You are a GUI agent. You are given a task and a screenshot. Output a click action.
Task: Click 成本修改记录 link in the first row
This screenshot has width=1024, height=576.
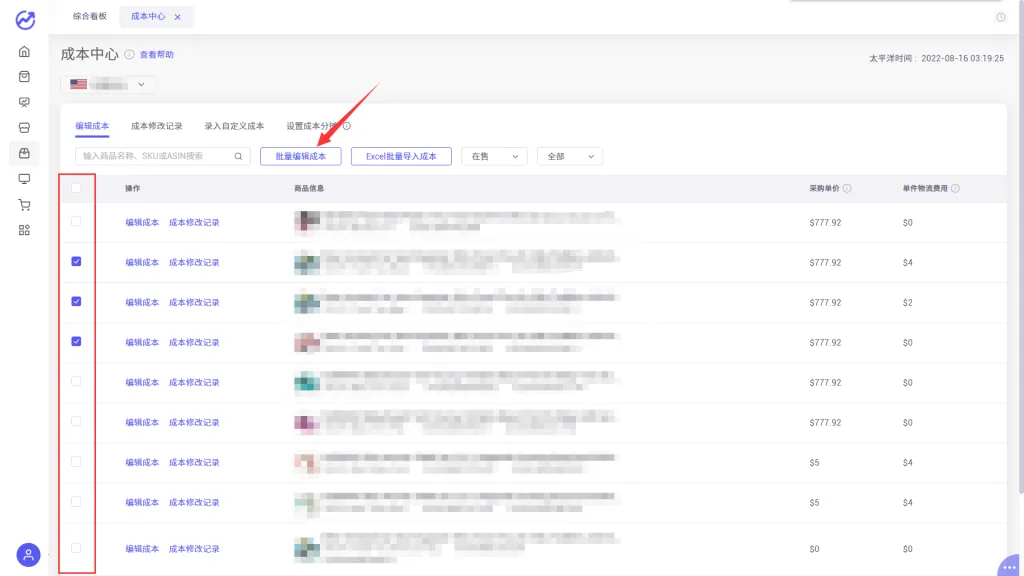tap(194, 223)
